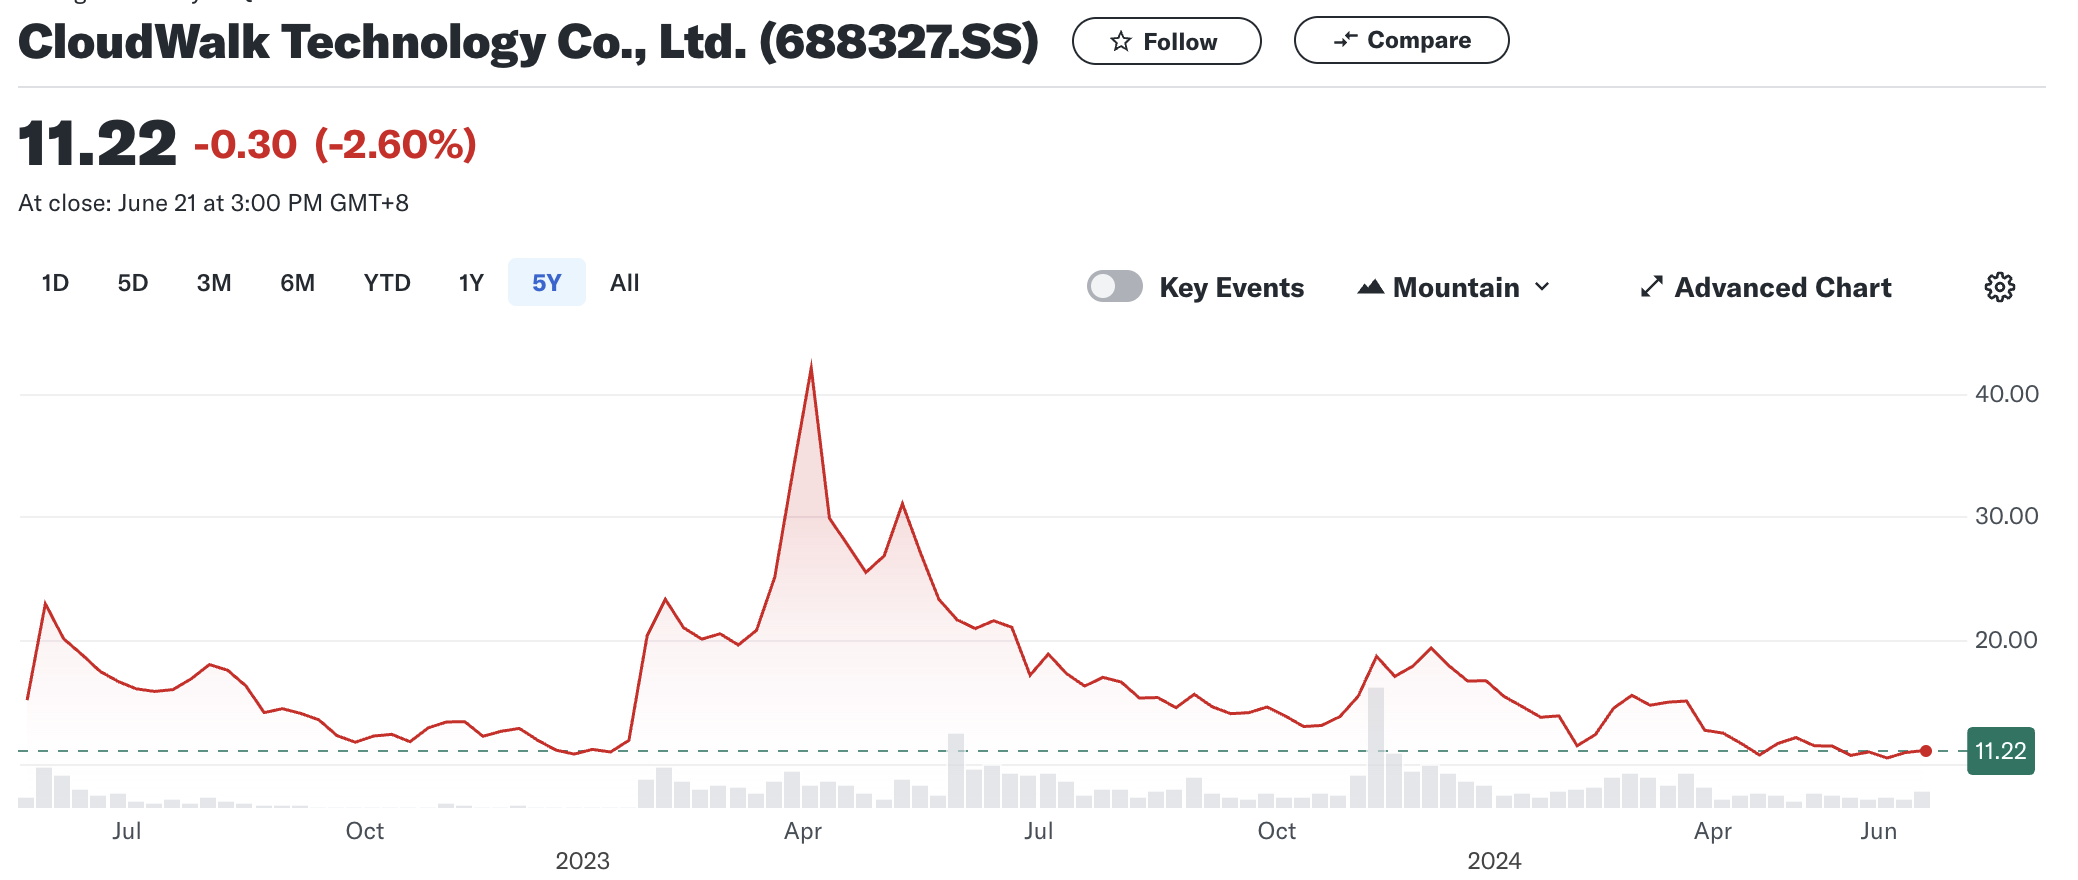
Task: Click the Follow button
Action: point(1166,41)
